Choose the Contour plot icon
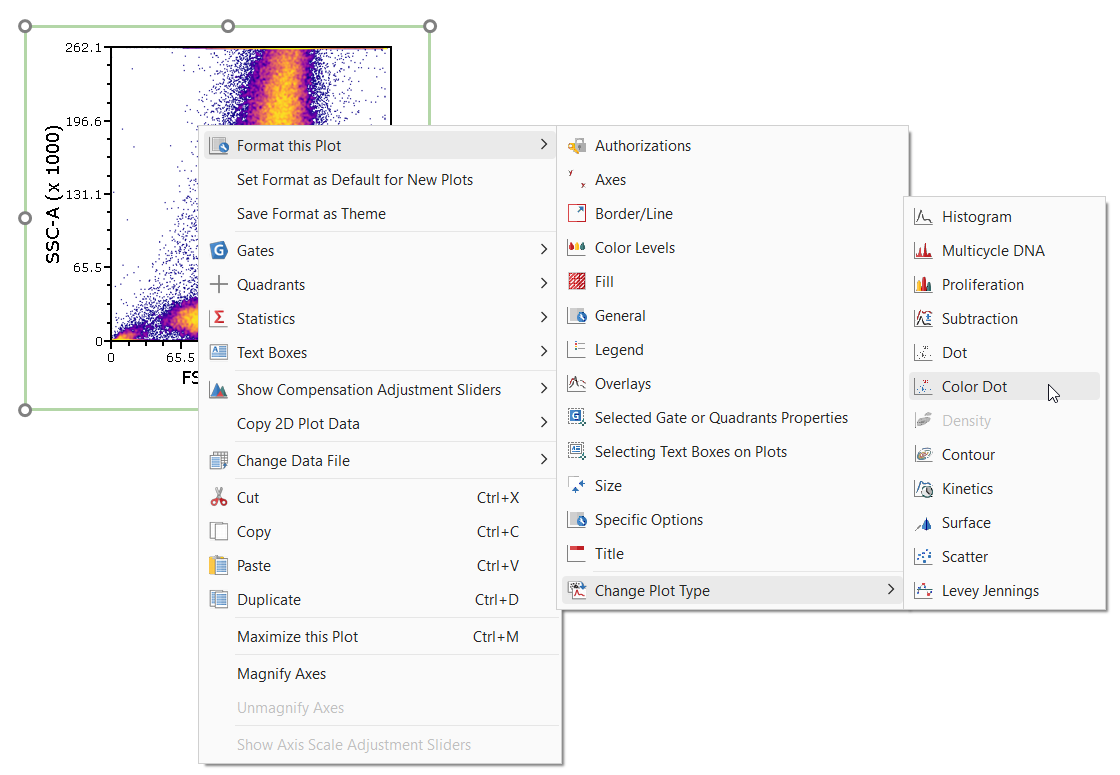The image size is (1120, 775). tap(924, 455)
